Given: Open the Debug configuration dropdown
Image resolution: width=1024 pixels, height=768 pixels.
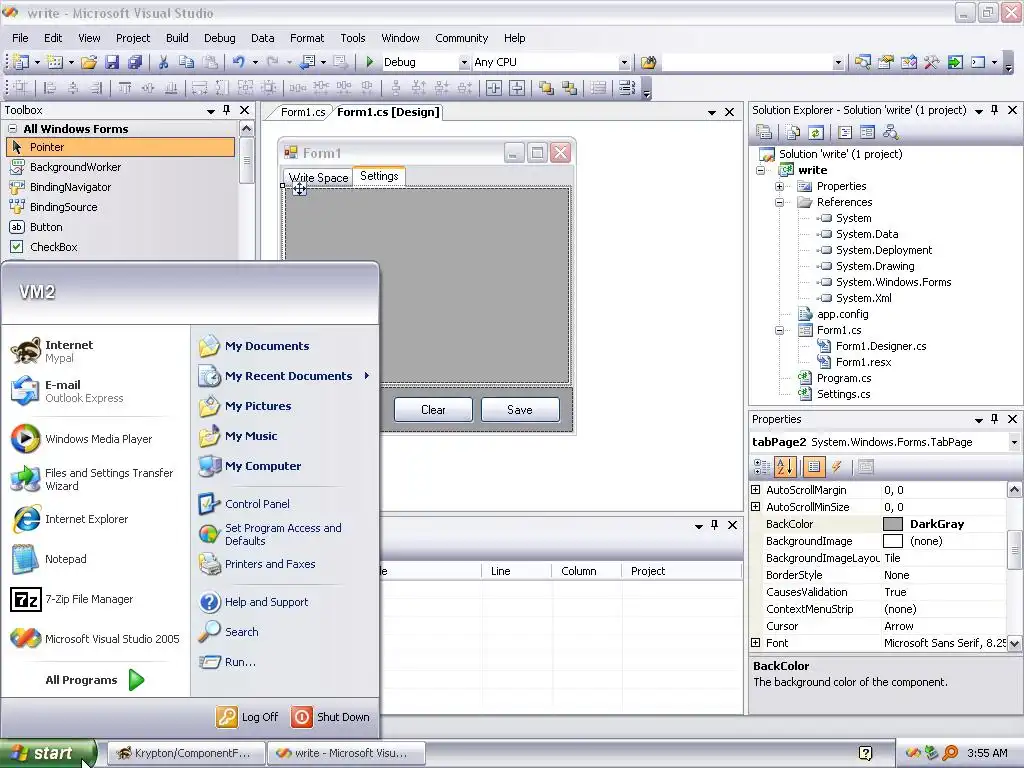Looking at the screenshot, I should click(x=464, y=63).
